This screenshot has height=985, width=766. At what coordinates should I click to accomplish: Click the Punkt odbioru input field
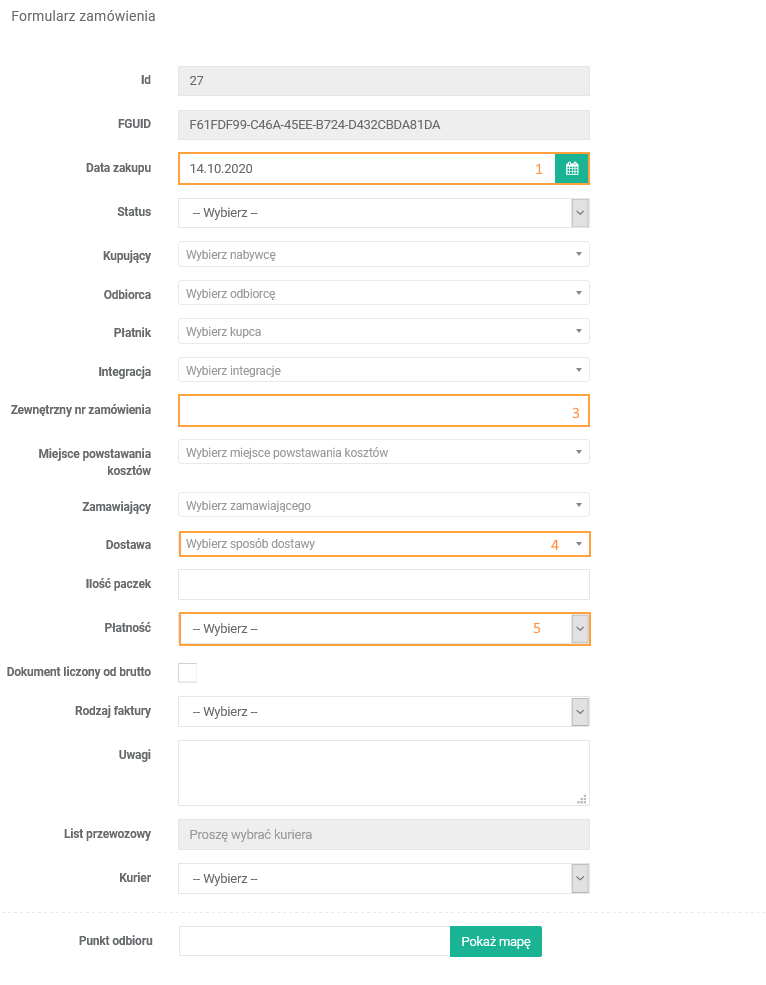pyautogui.click(x=314, y=941)
